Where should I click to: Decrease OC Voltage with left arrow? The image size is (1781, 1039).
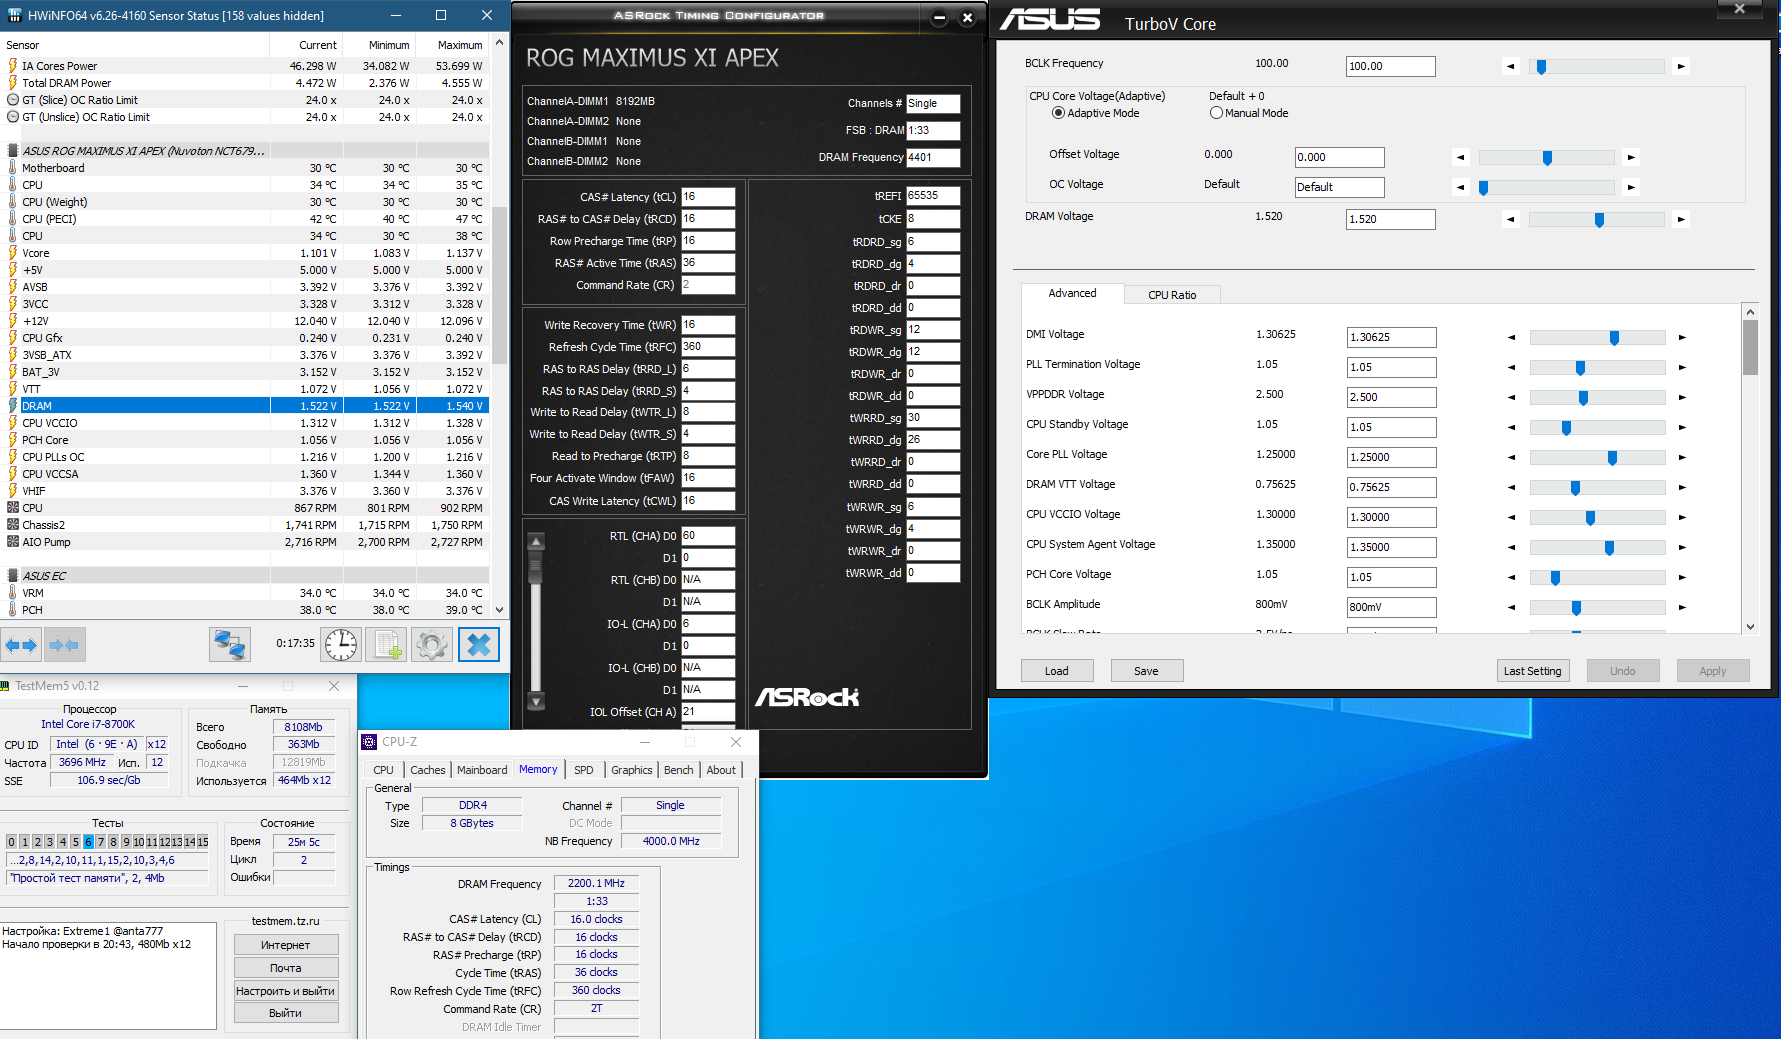(x=1460, y=188)
